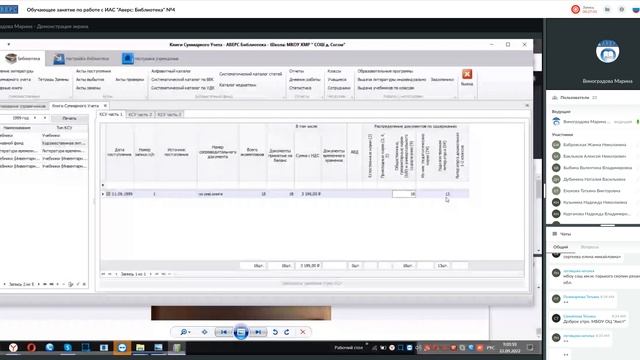Open Классы in ribbon
This screenshot has height=360, width=640.
click(334, 71)
